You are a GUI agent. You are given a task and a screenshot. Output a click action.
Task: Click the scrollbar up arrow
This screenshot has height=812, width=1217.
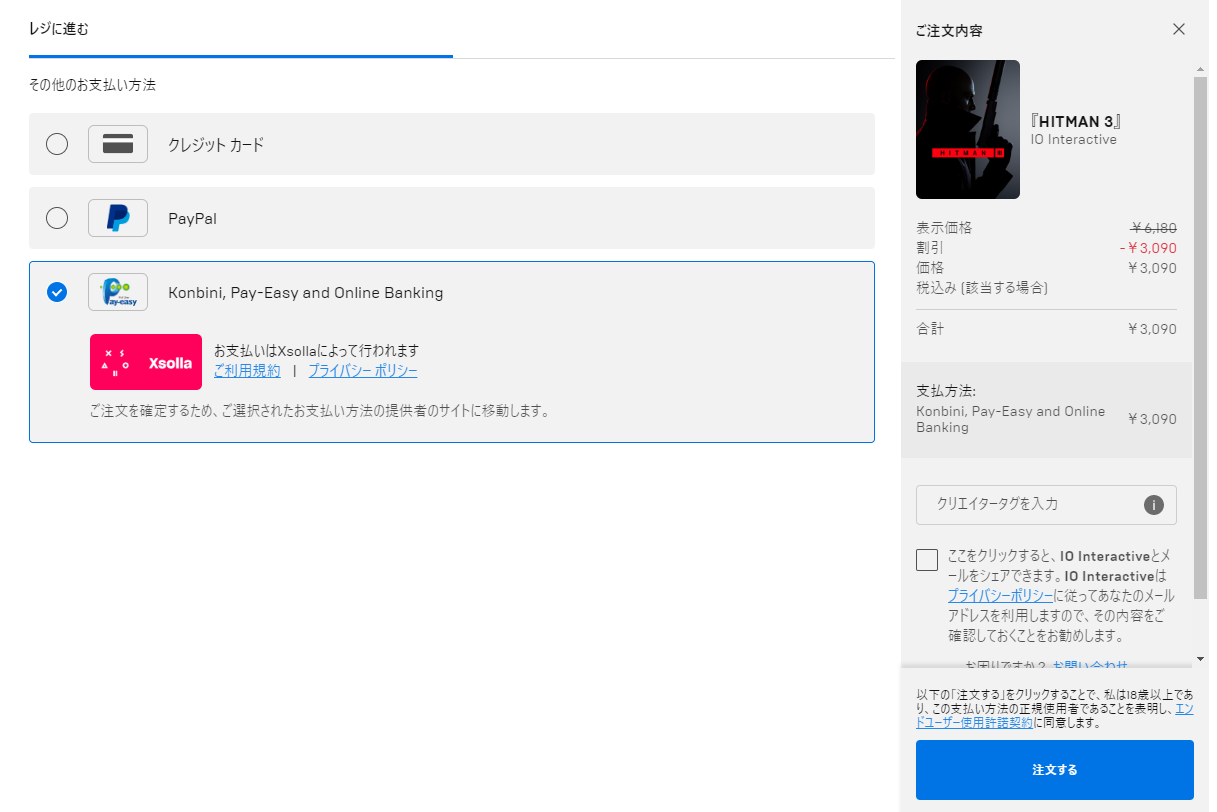point(1201,69)
